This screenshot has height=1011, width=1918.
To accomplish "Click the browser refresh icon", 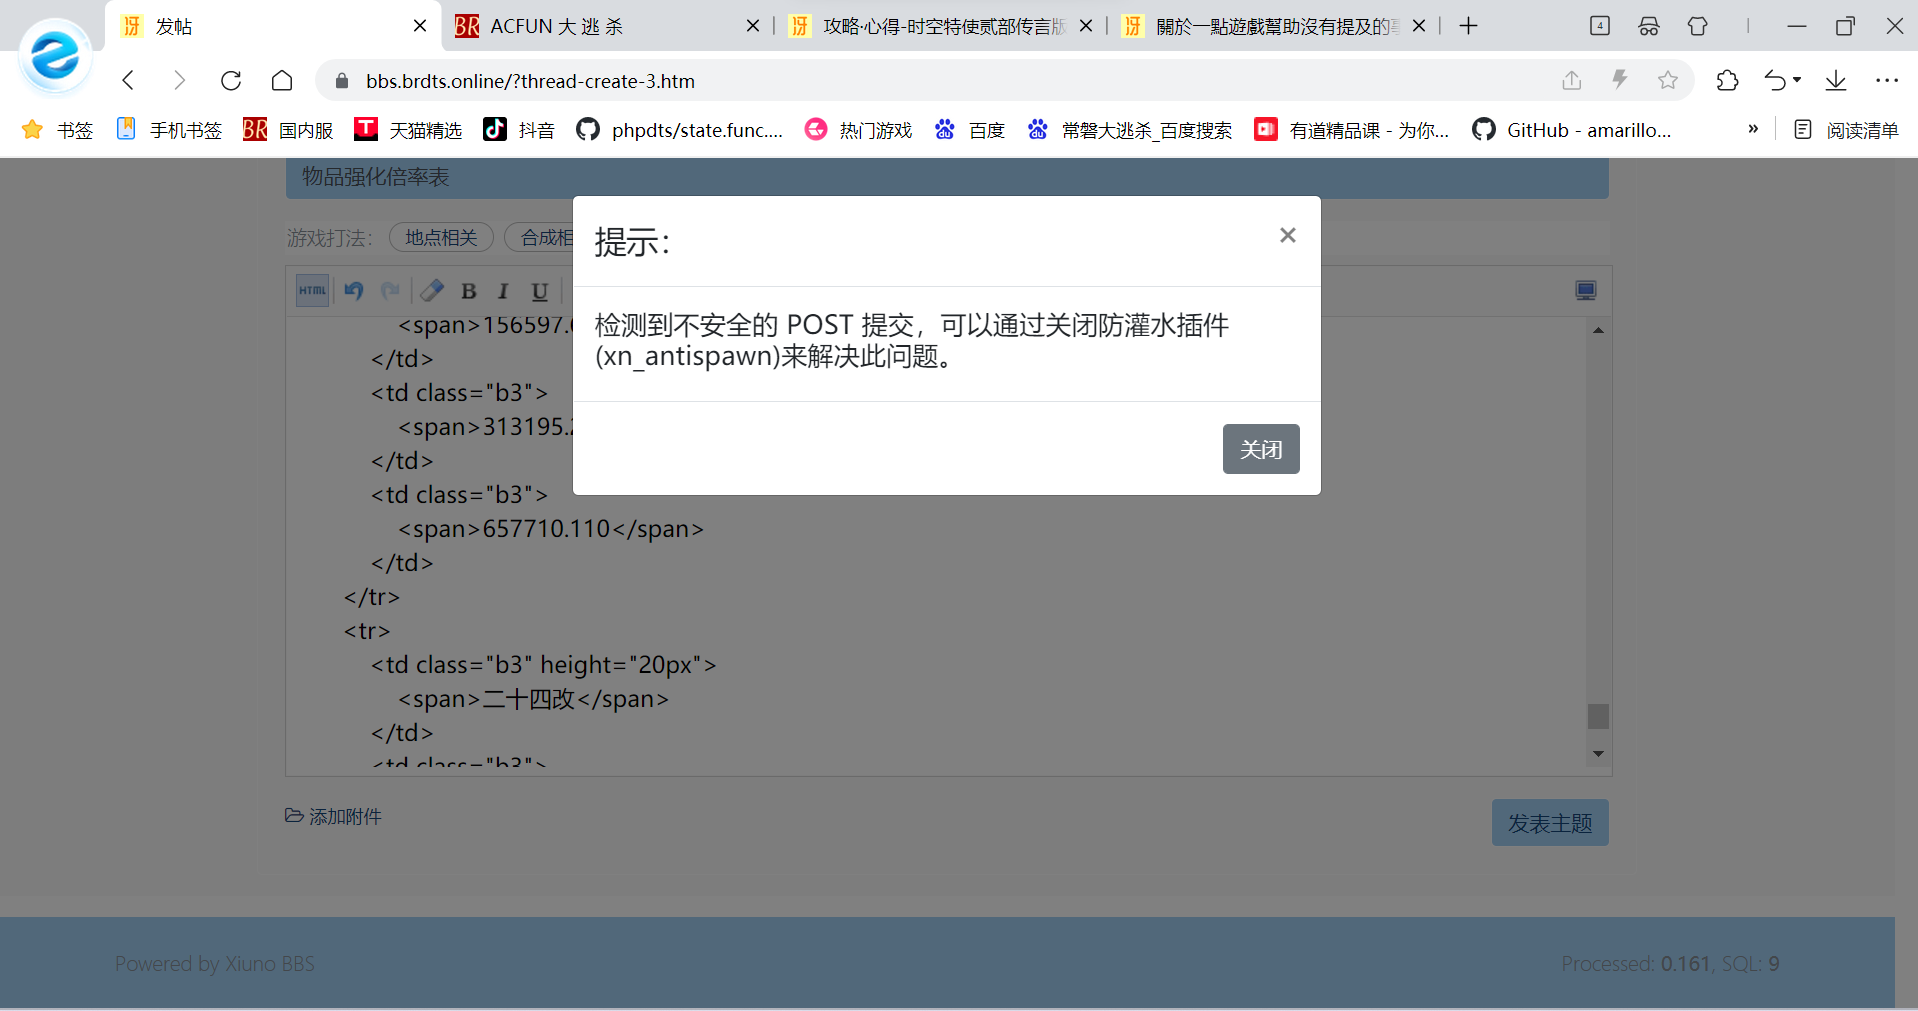I will click(231, 81).
